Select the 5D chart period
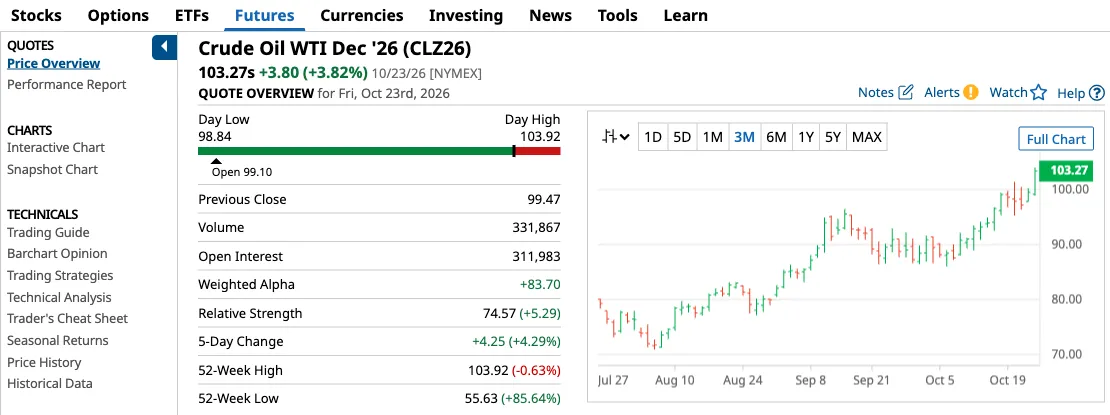The image size is (1110, 415). 682,137
